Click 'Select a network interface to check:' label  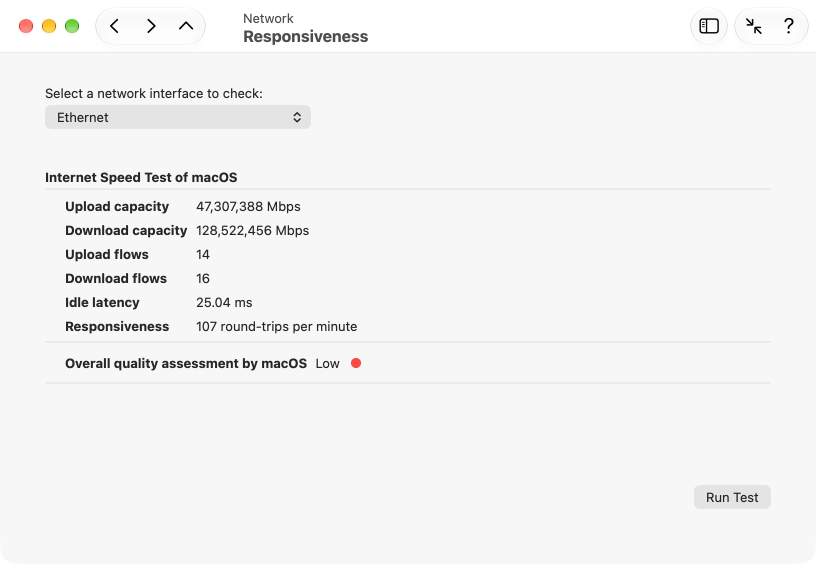154,94
